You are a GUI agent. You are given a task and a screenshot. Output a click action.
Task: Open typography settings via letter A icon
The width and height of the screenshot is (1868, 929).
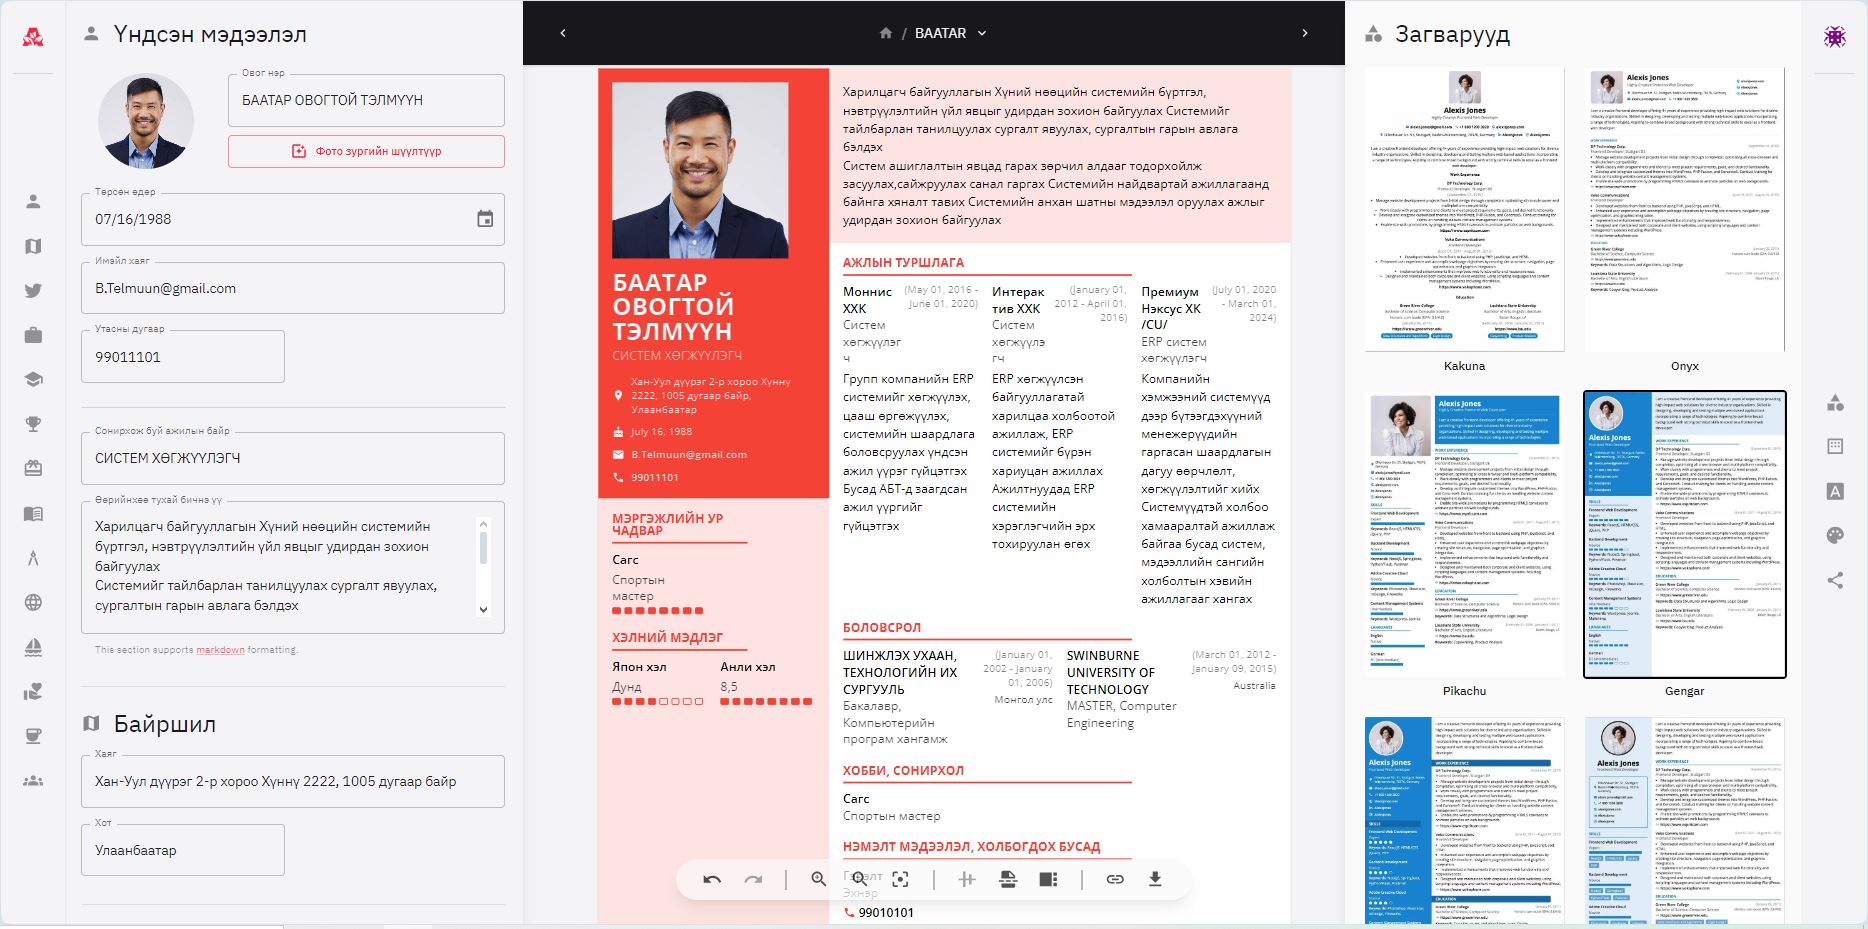click(x=1835, y=491)
